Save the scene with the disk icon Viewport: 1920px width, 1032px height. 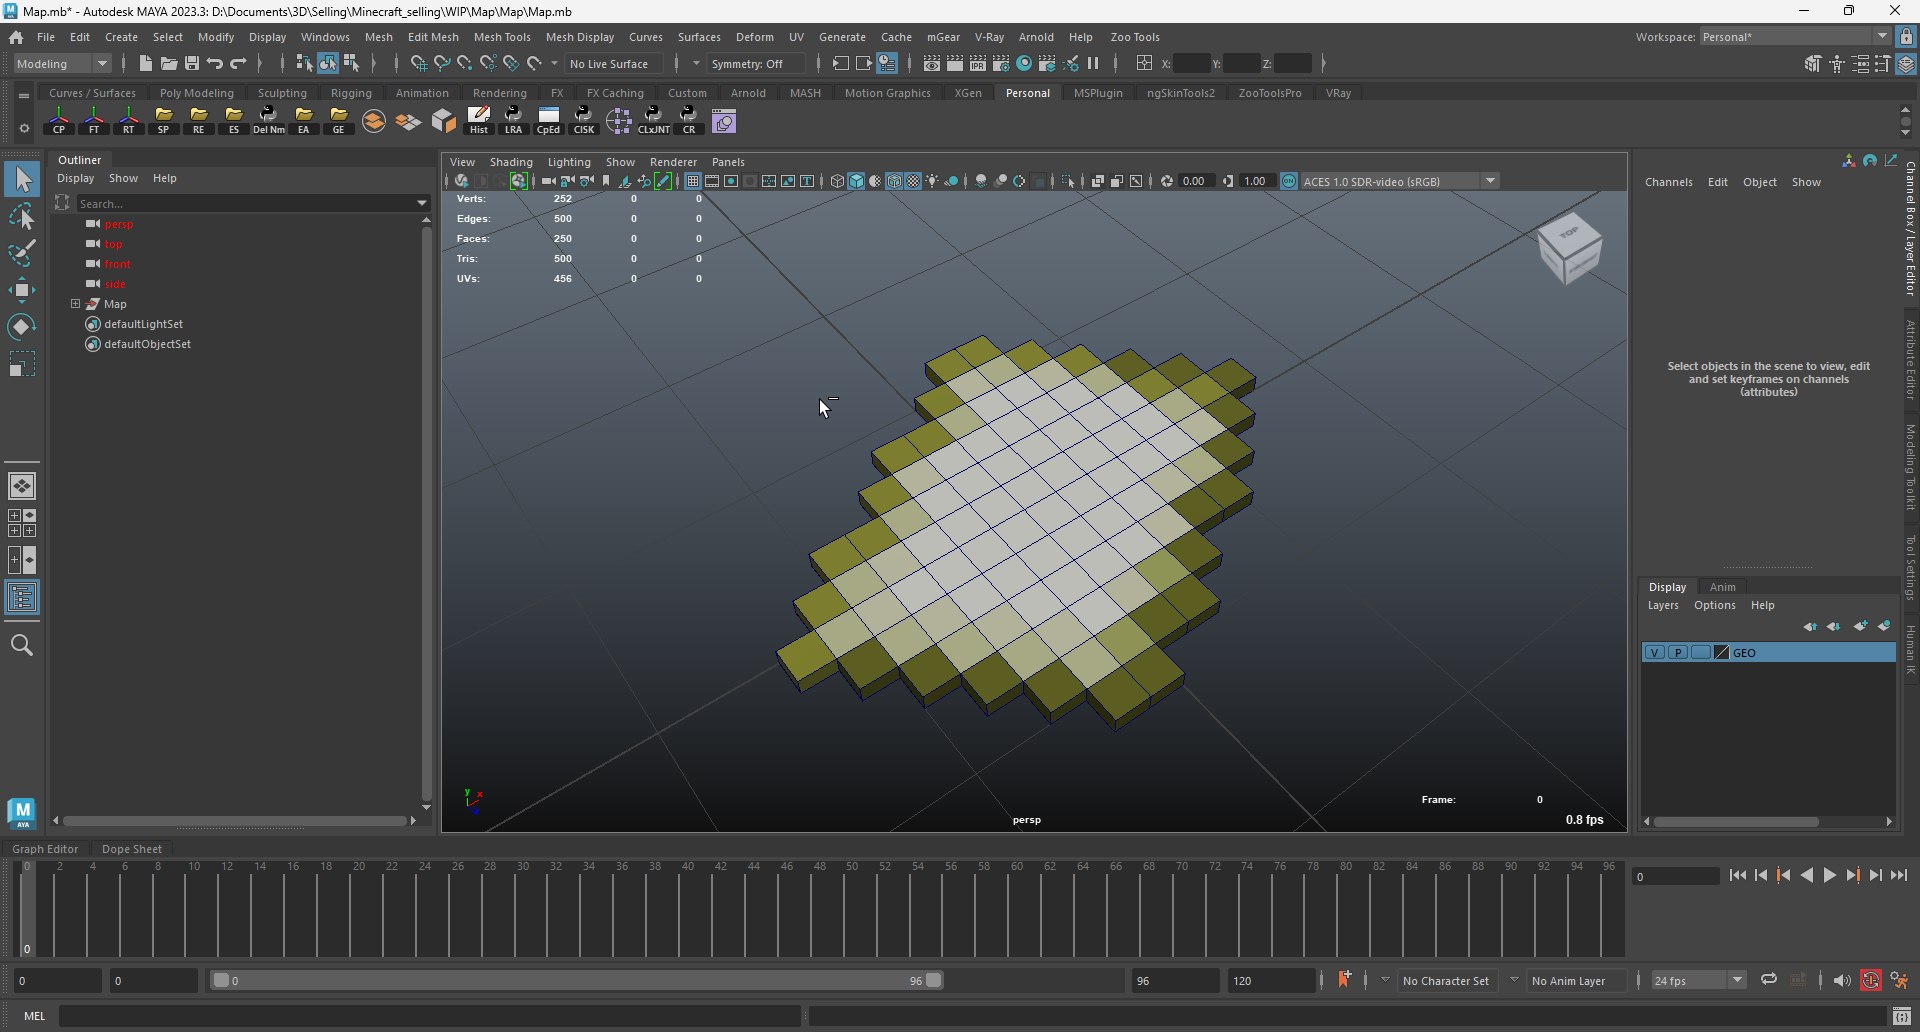(x=192, y=63)
